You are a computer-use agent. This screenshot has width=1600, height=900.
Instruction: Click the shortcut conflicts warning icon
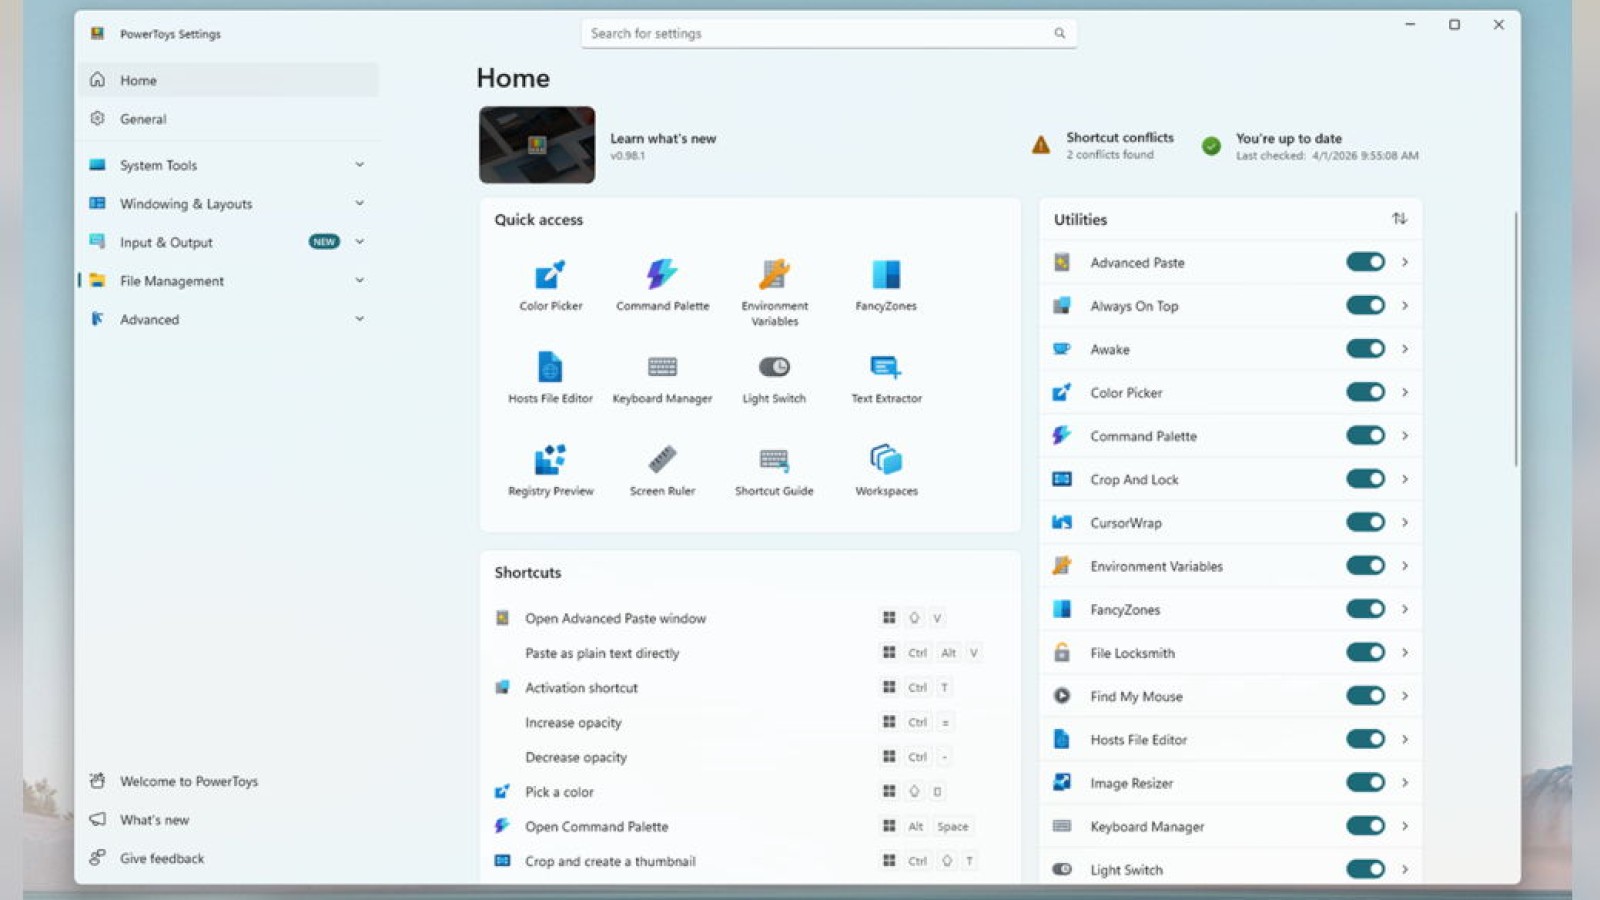pyautogui.click(x=1041, y=145)
